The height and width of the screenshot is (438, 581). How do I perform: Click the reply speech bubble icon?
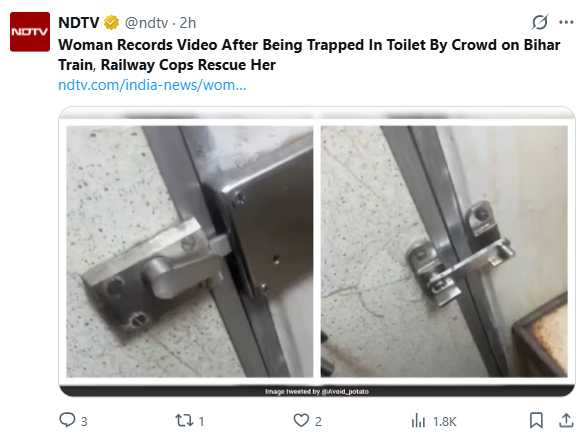click(67, 420)
